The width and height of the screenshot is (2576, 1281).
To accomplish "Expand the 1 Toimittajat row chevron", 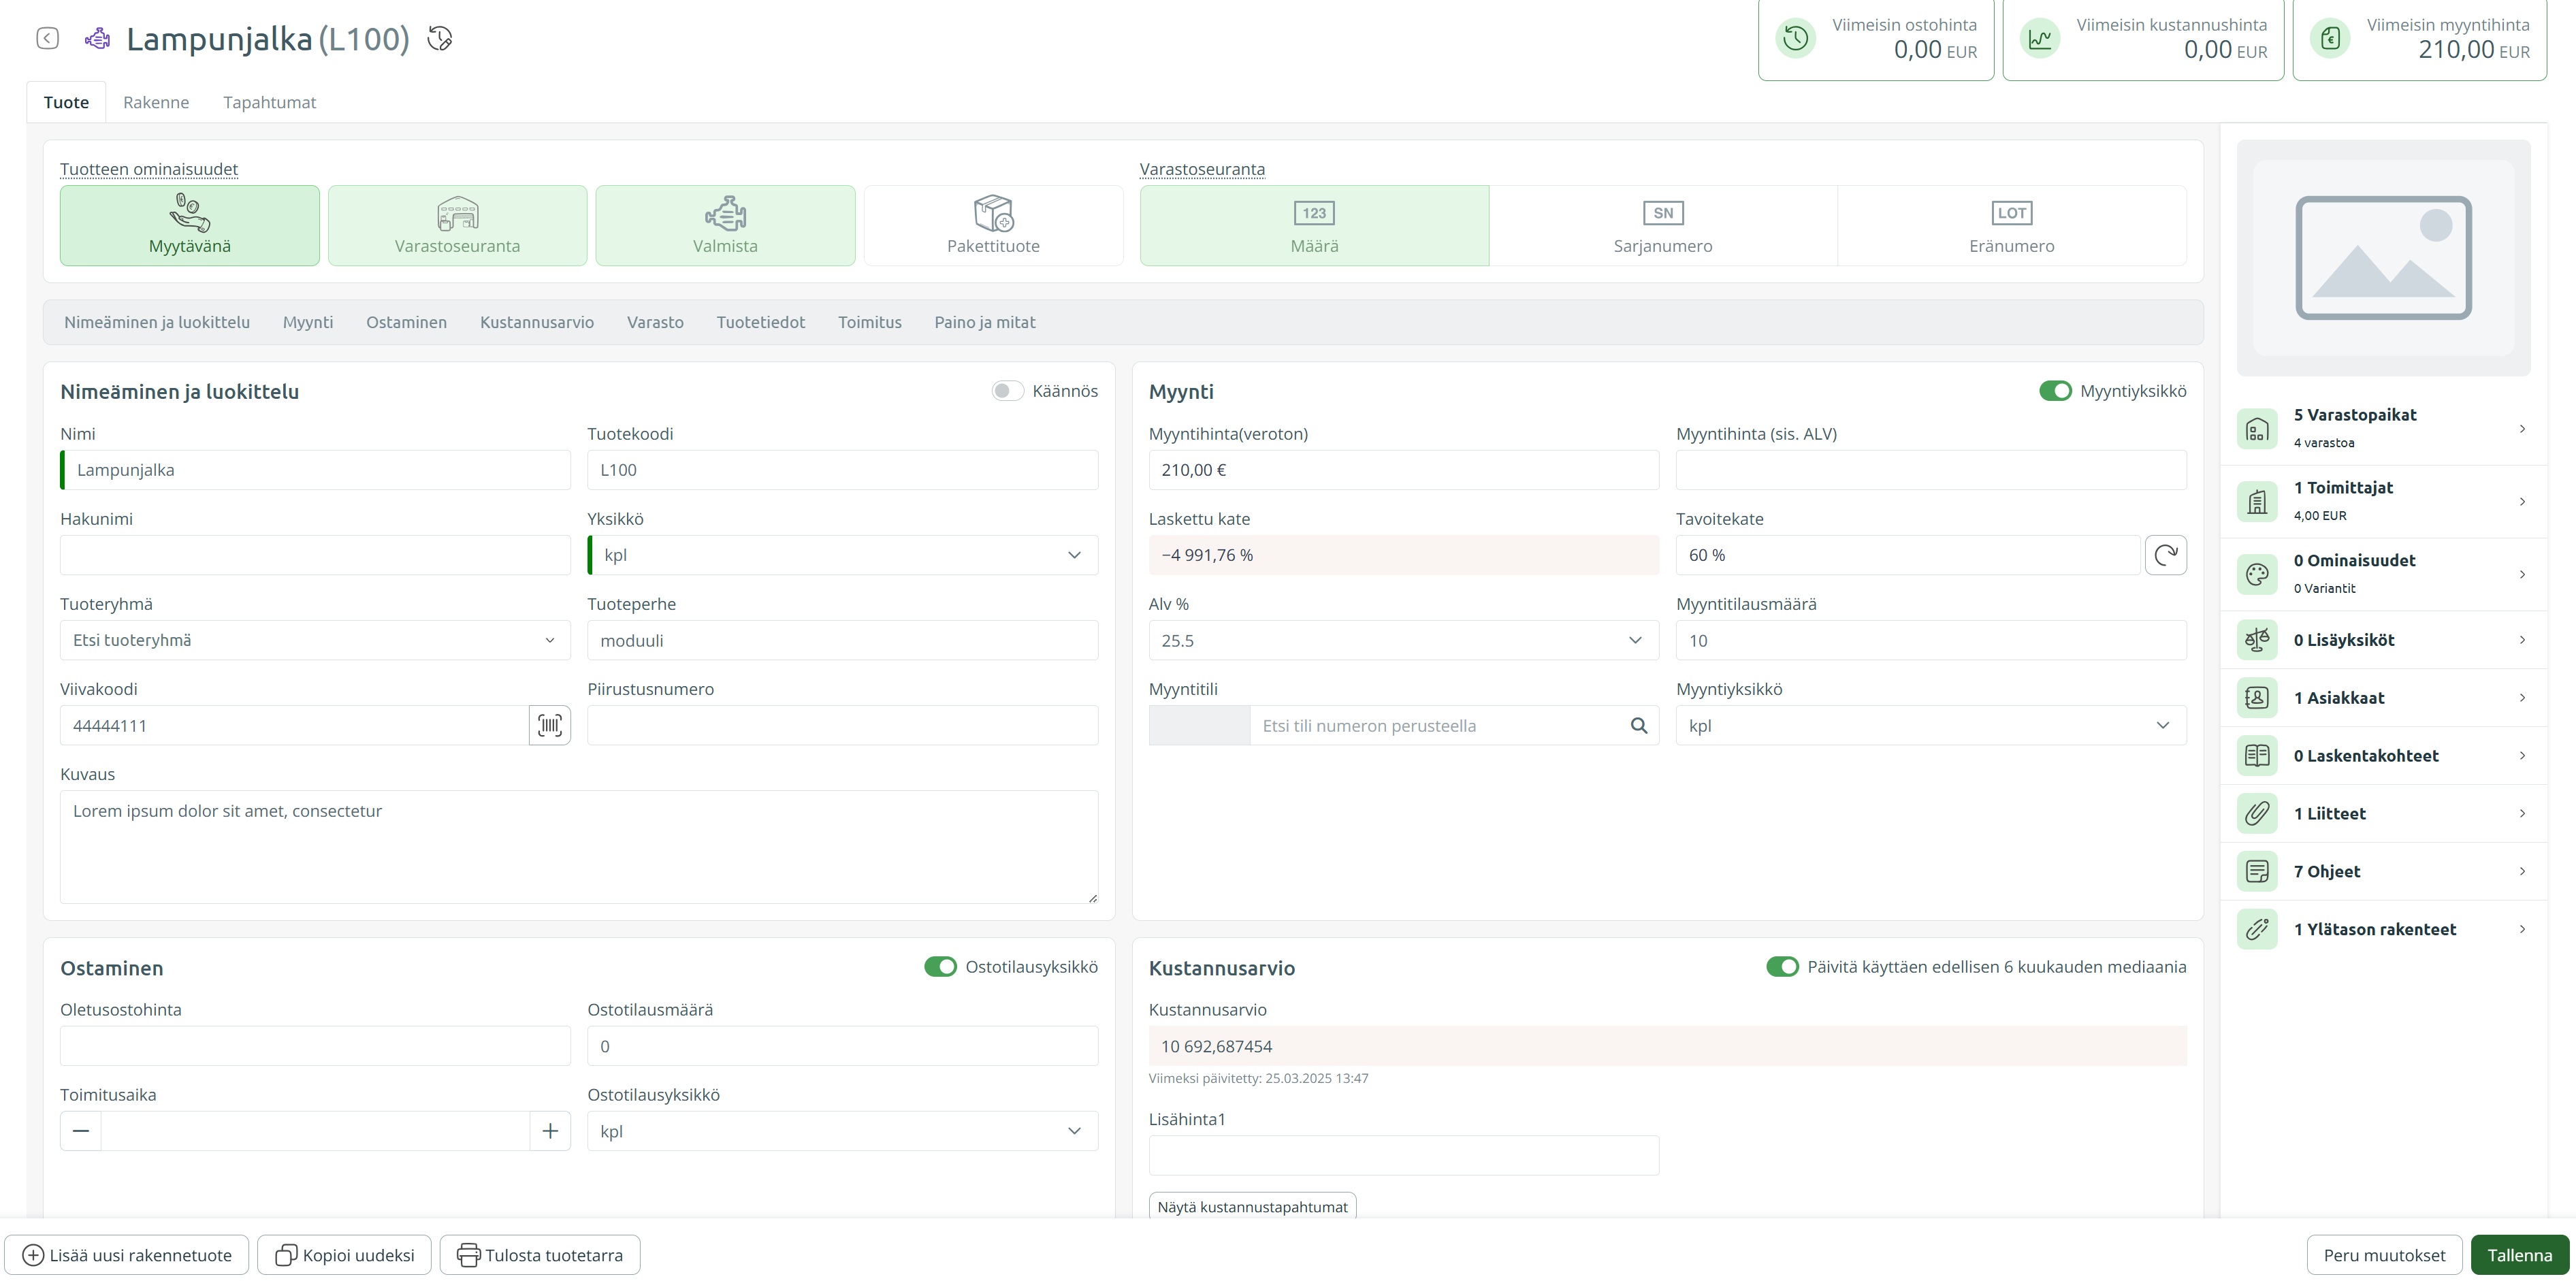I will pos(2522,502).
